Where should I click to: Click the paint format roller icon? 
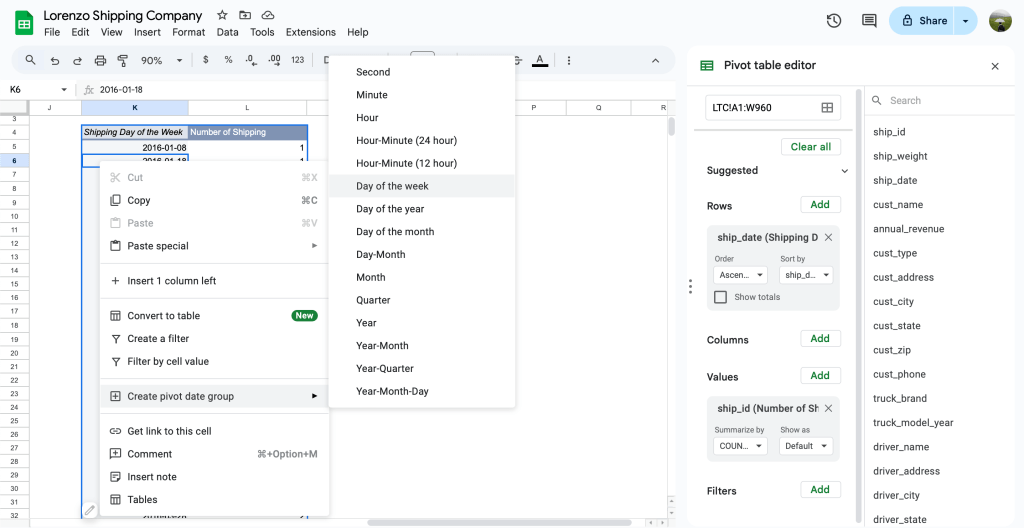coord(123,60)
